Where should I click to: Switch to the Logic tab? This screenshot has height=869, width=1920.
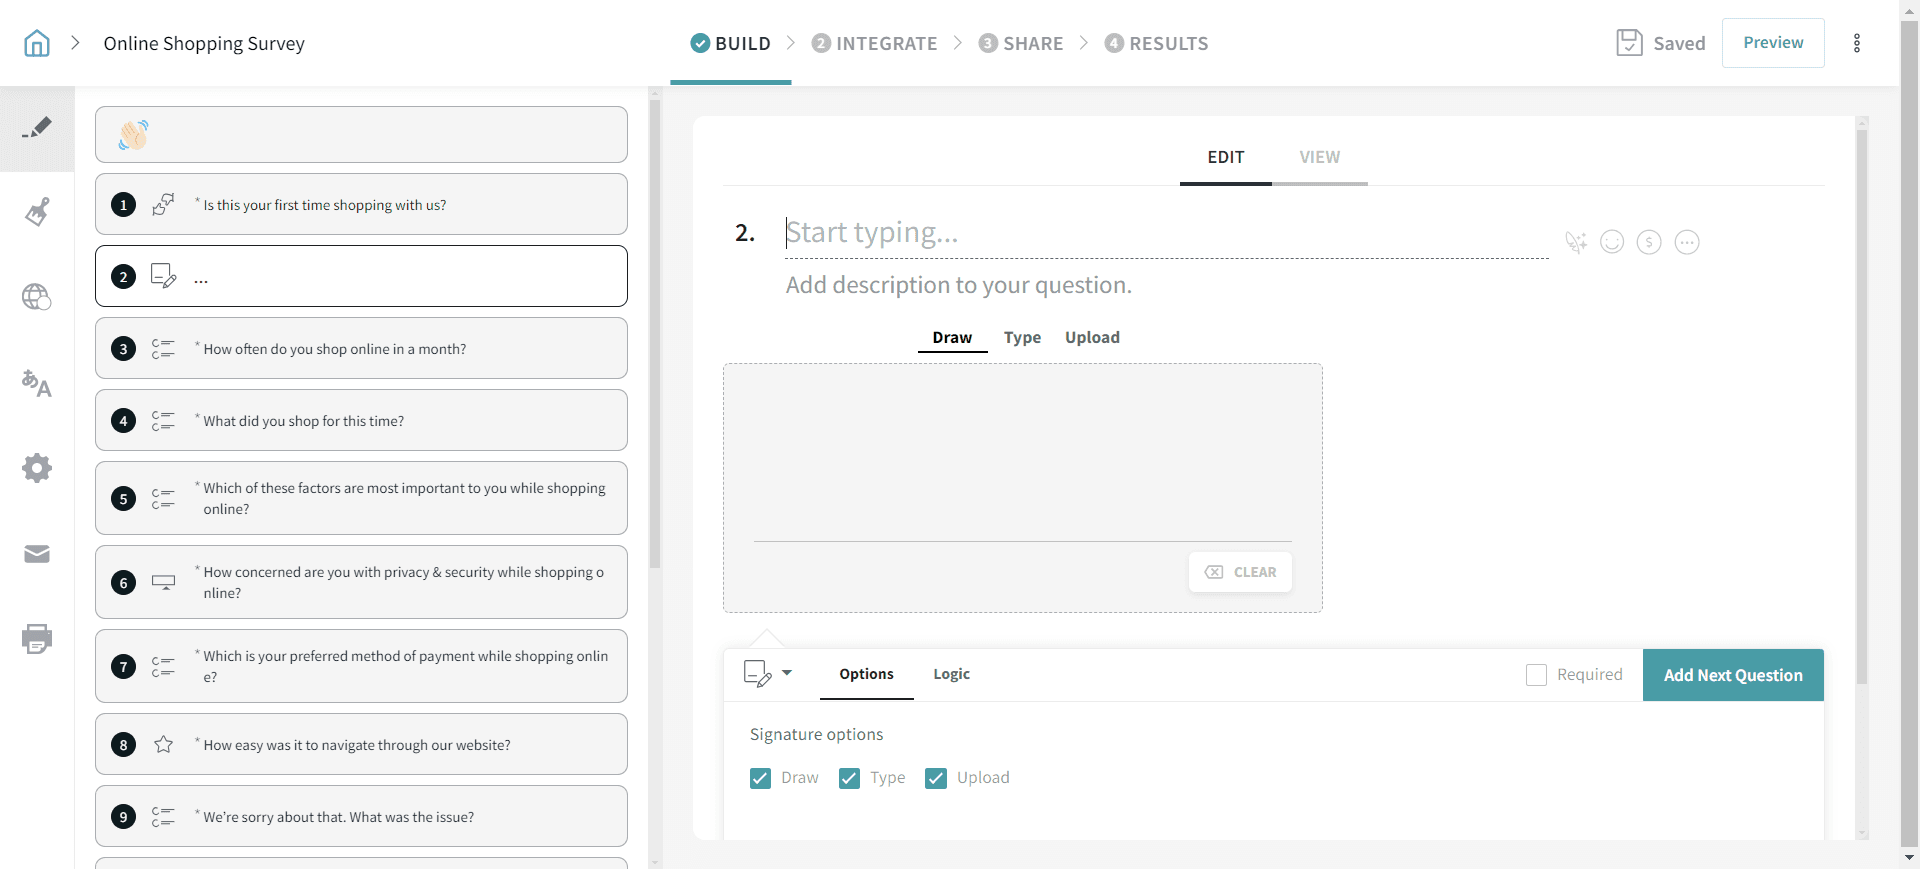click(951, 674)
